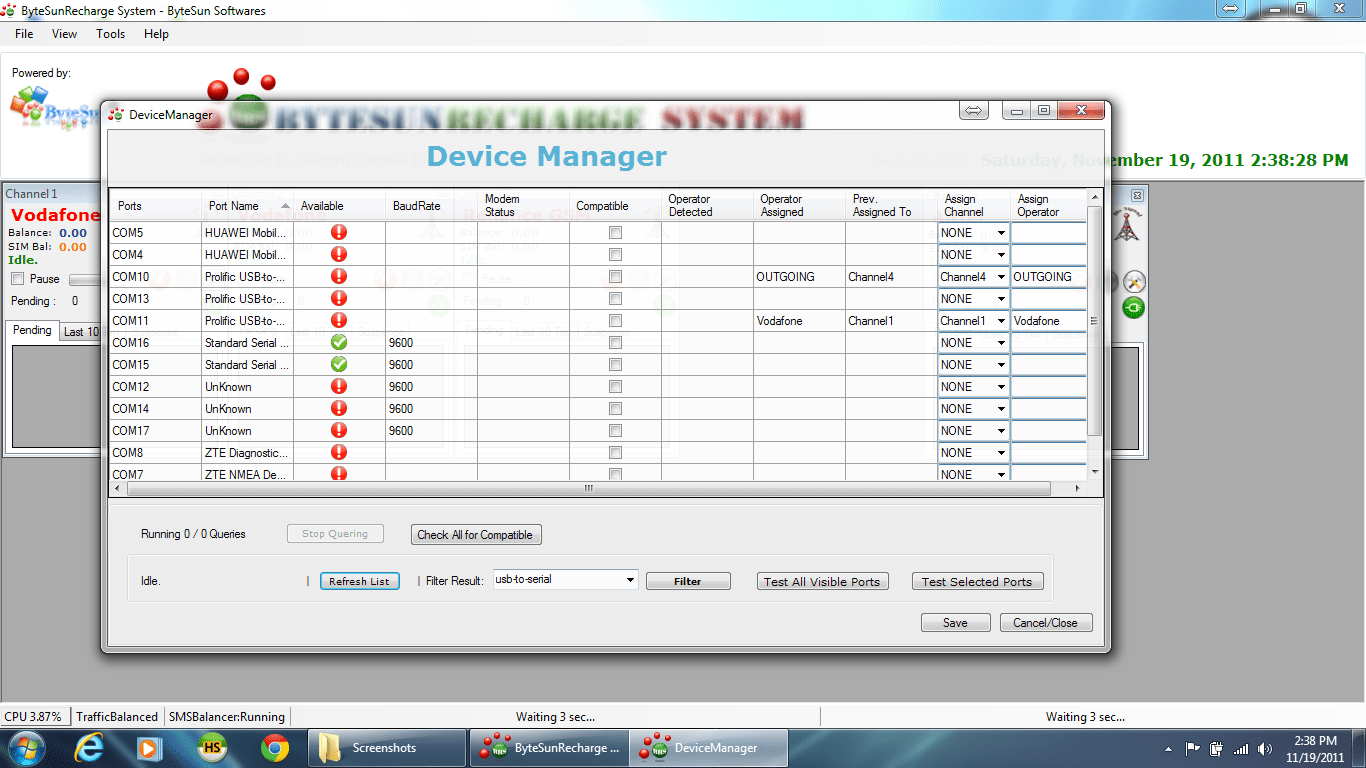Image resolution: width=1366 pixels, height=768 pixels.
Task: Tick the Compatible checkbox for COM10
Action: click(x=615, y=276)
